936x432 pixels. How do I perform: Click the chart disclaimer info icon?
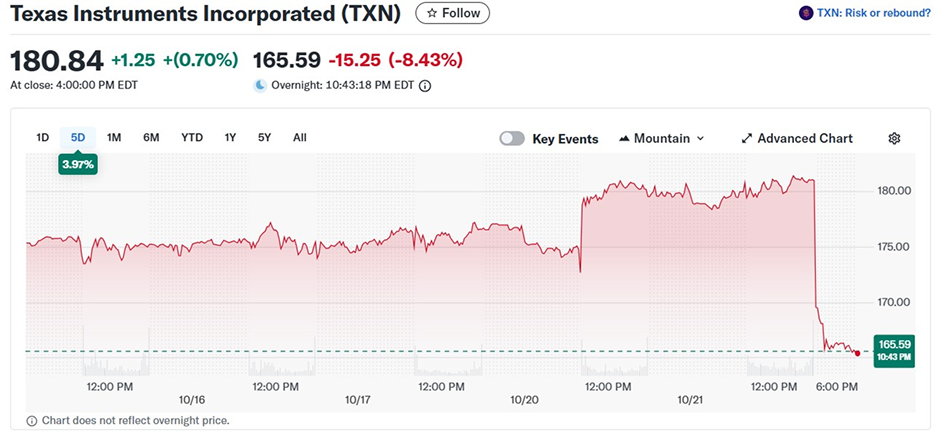[32, 420]
